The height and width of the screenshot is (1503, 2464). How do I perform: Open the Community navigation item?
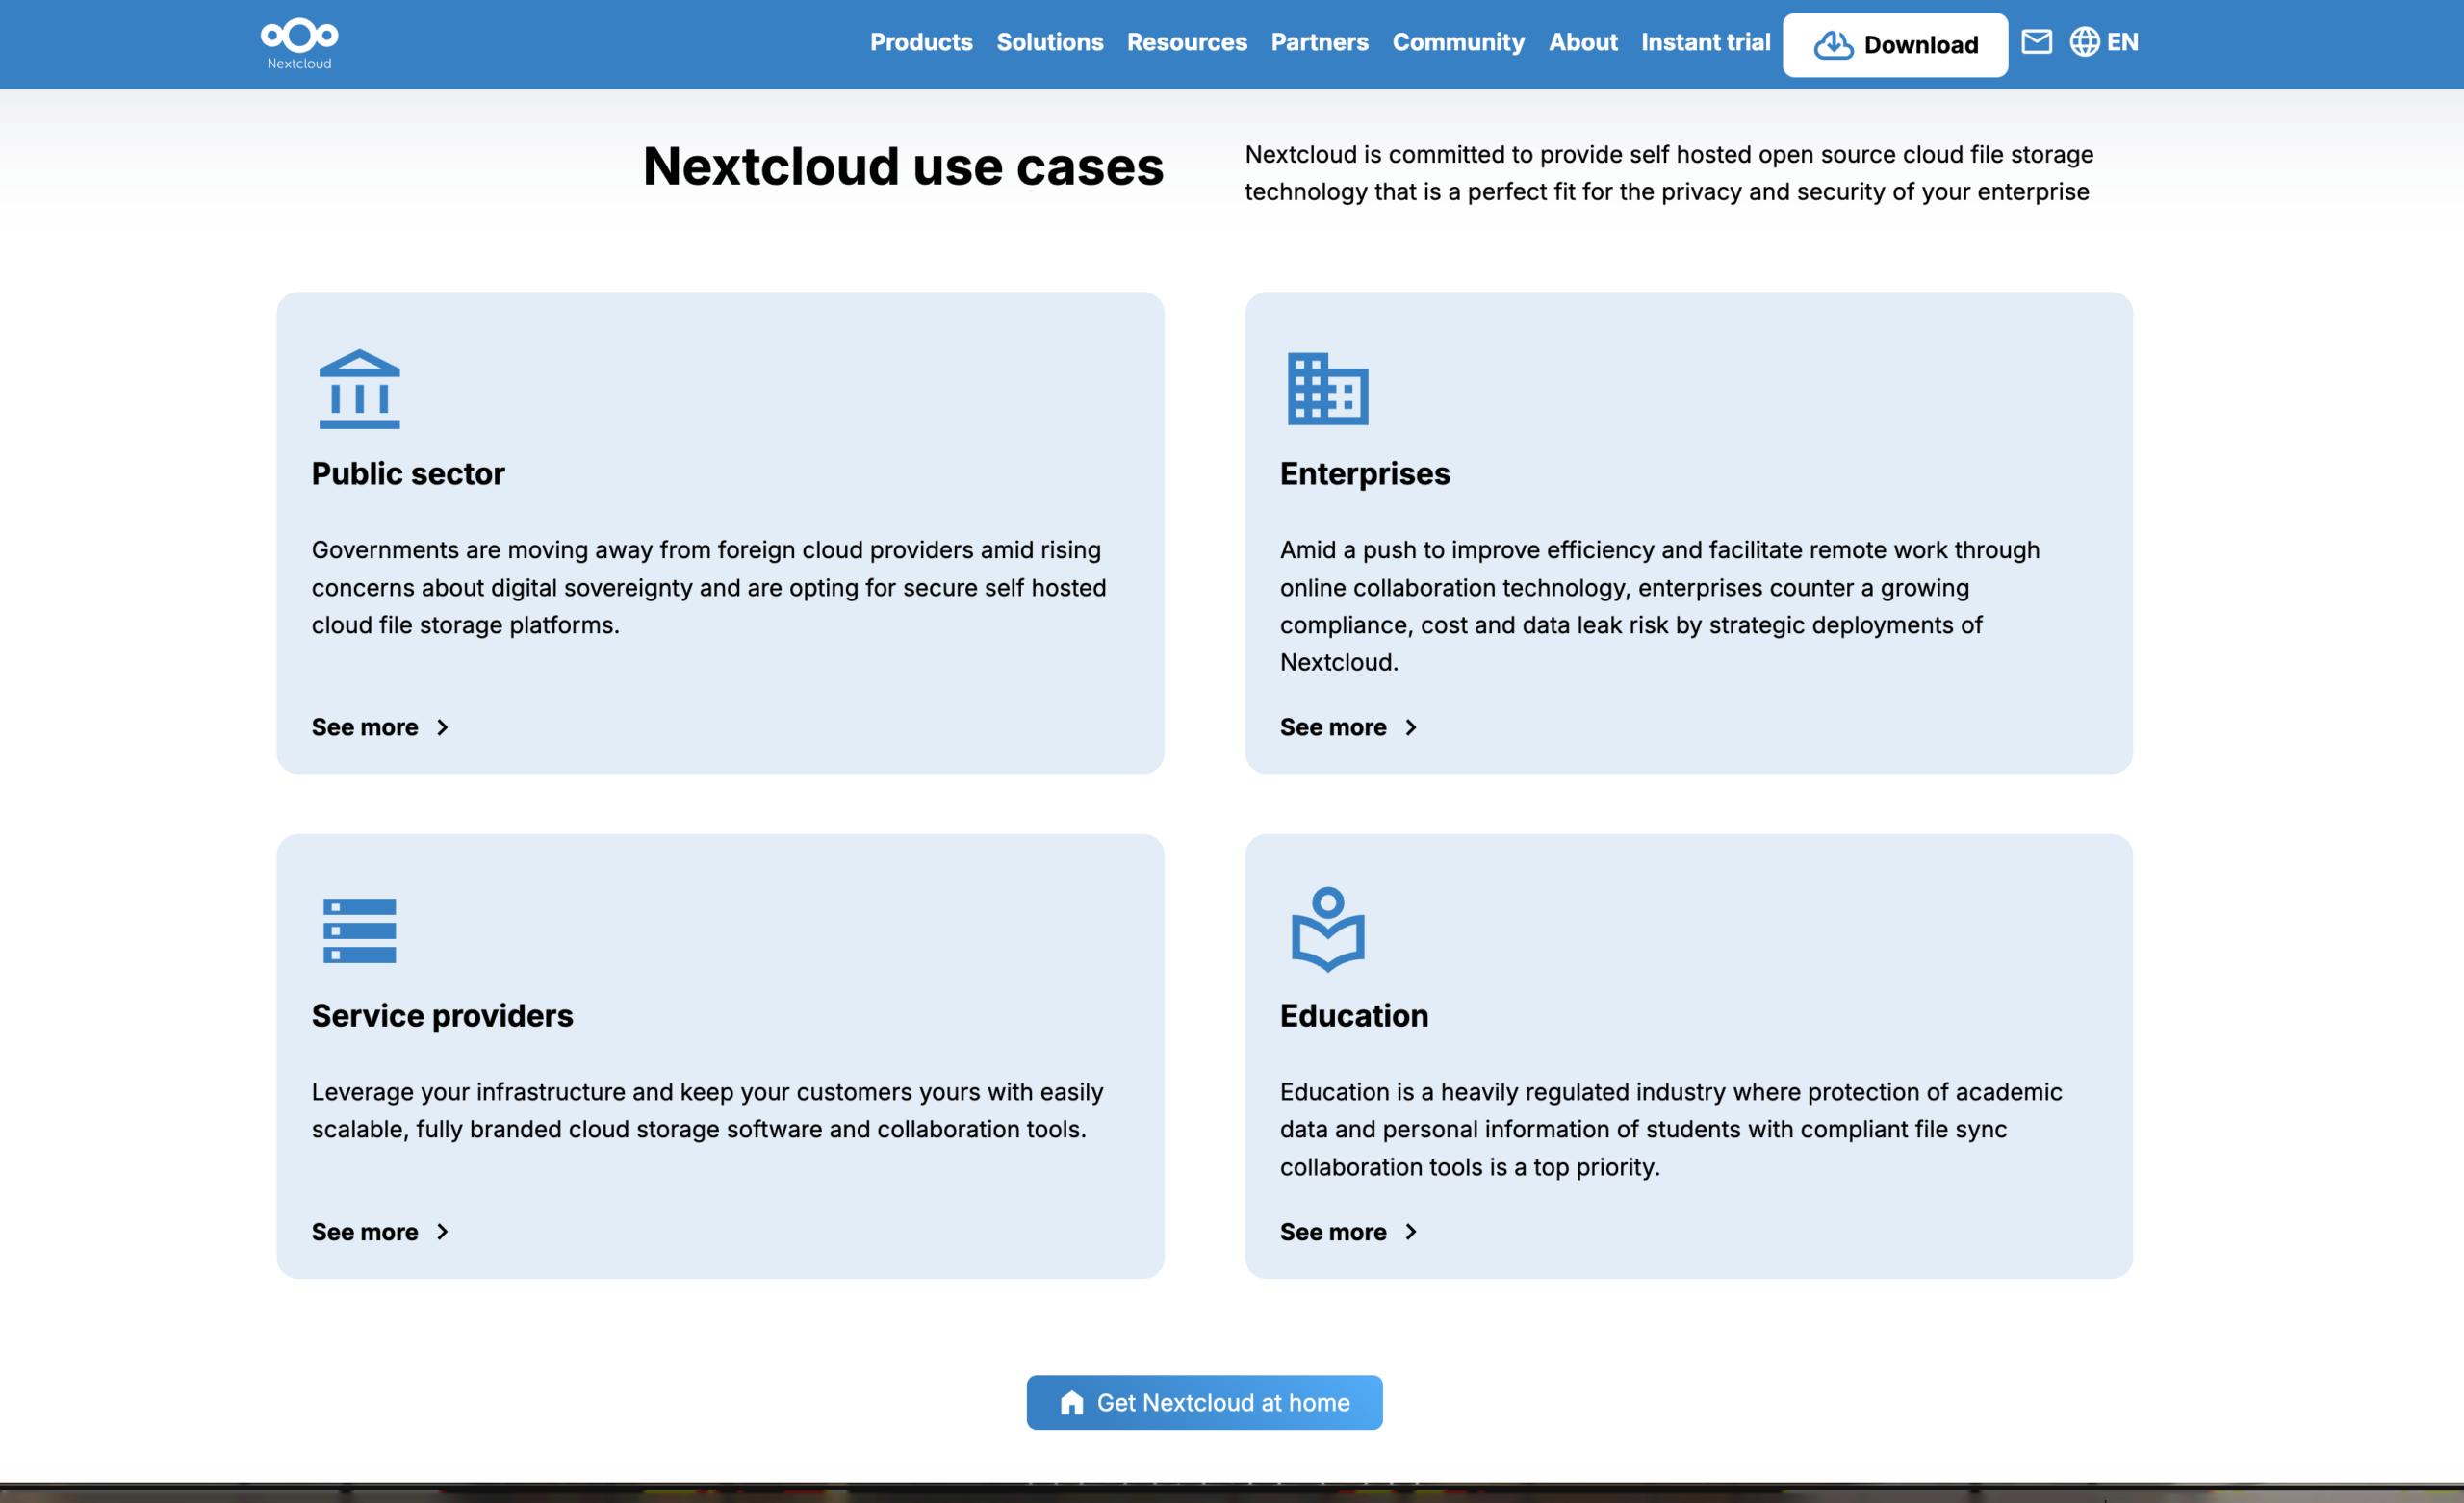click(x=1457, y=42)
